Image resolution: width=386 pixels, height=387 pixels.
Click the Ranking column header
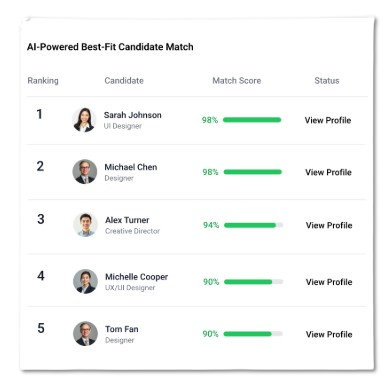click(43, 81)
